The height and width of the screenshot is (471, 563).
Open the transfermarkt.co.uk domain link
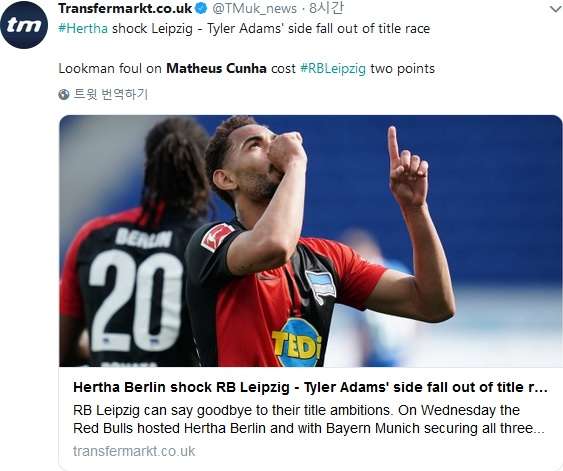[x=134, y=451]
